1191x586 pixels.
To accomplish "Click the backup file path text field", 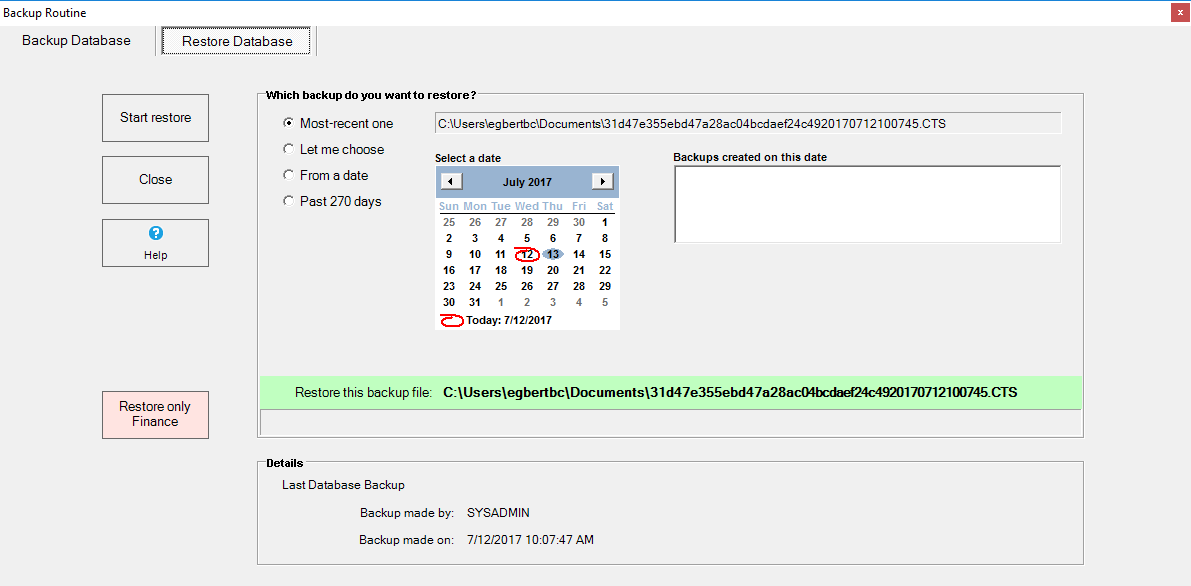I will (747, 124).
